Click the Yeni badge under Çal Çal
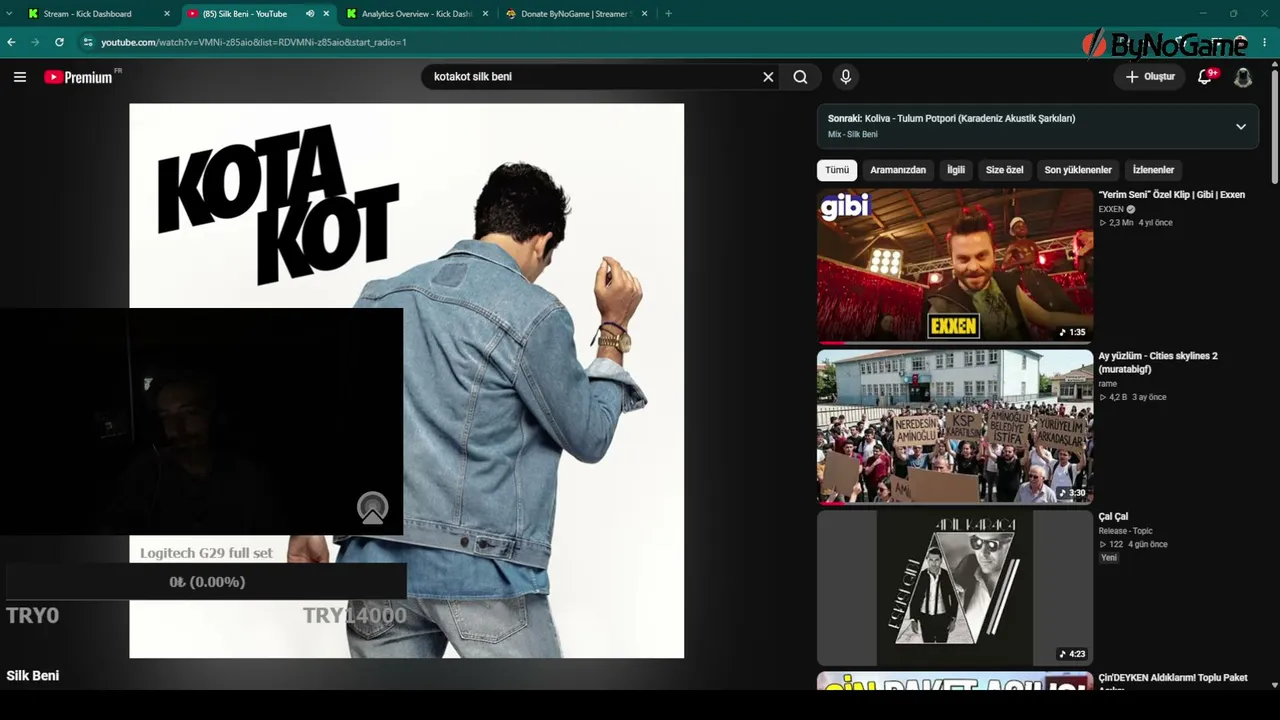 1109,558
